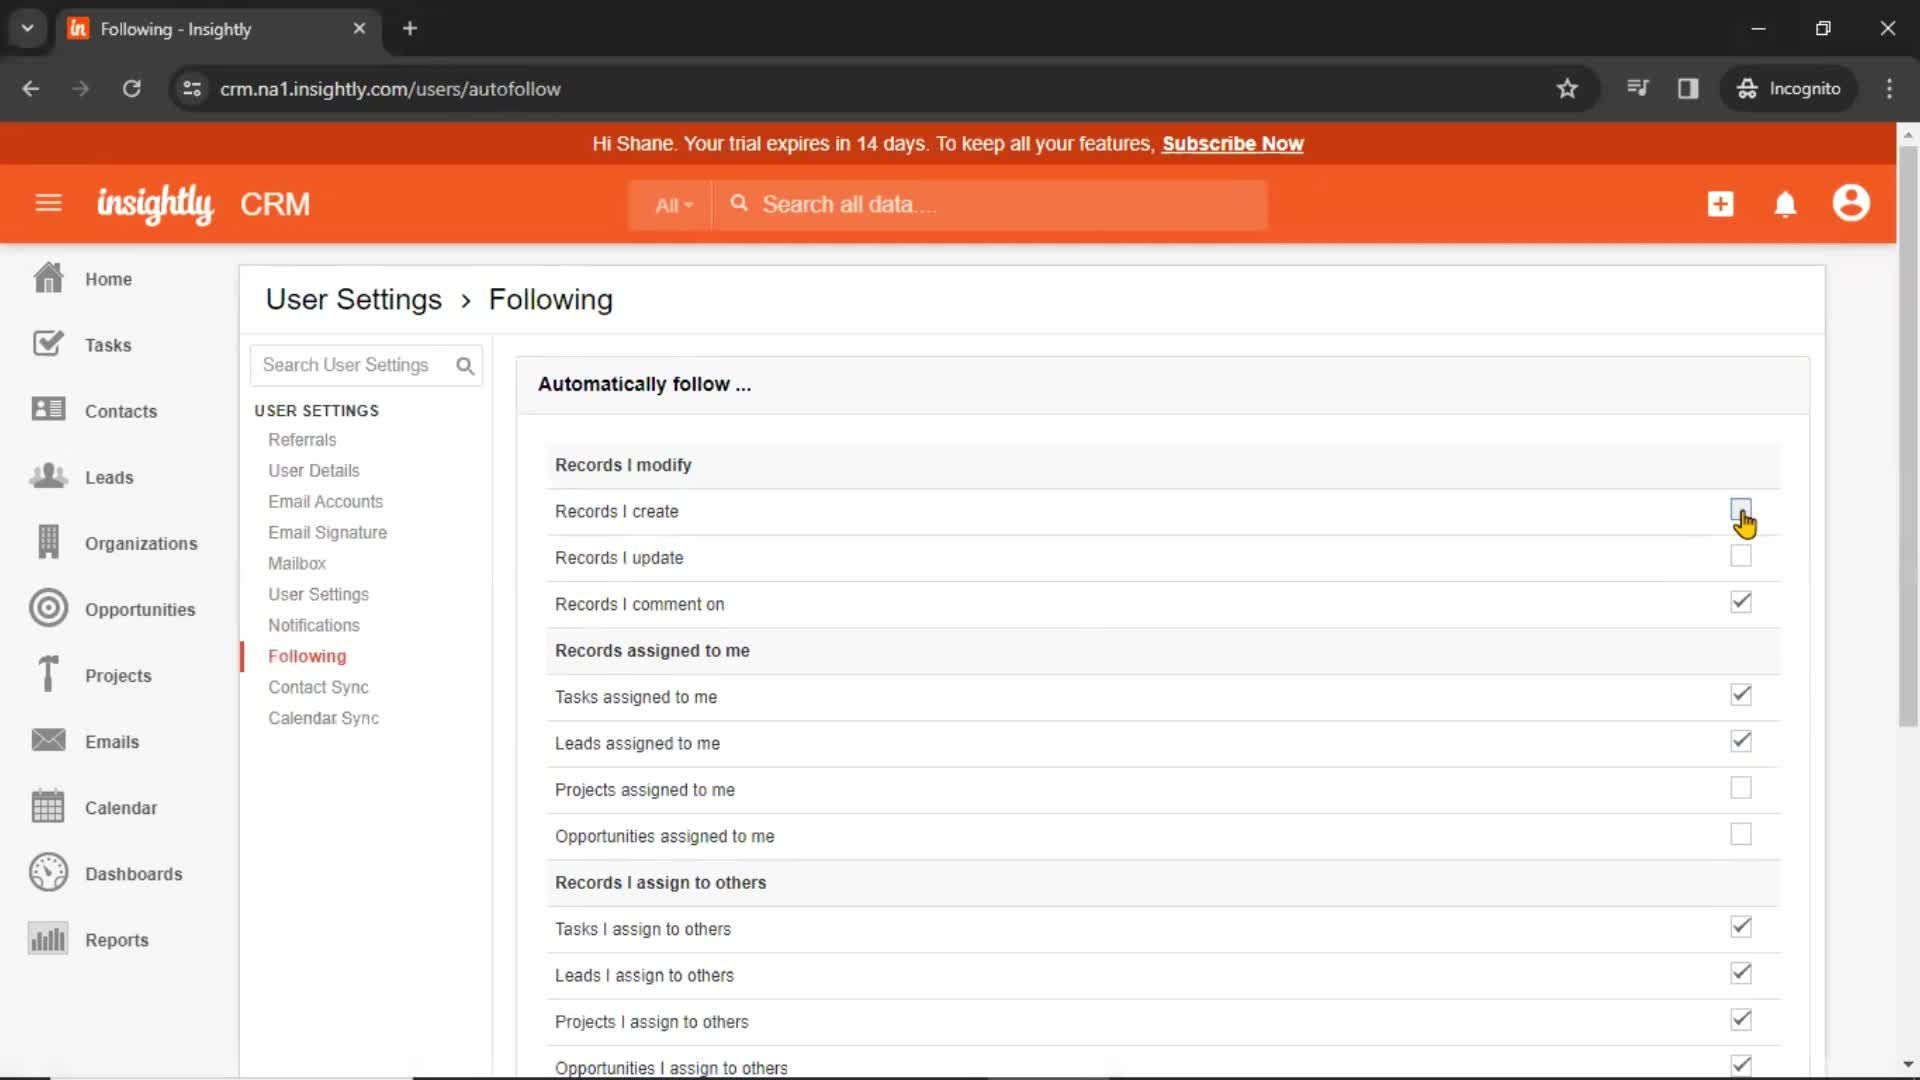
Task: Select the Notifications settings option
Action: pos(314,625)
